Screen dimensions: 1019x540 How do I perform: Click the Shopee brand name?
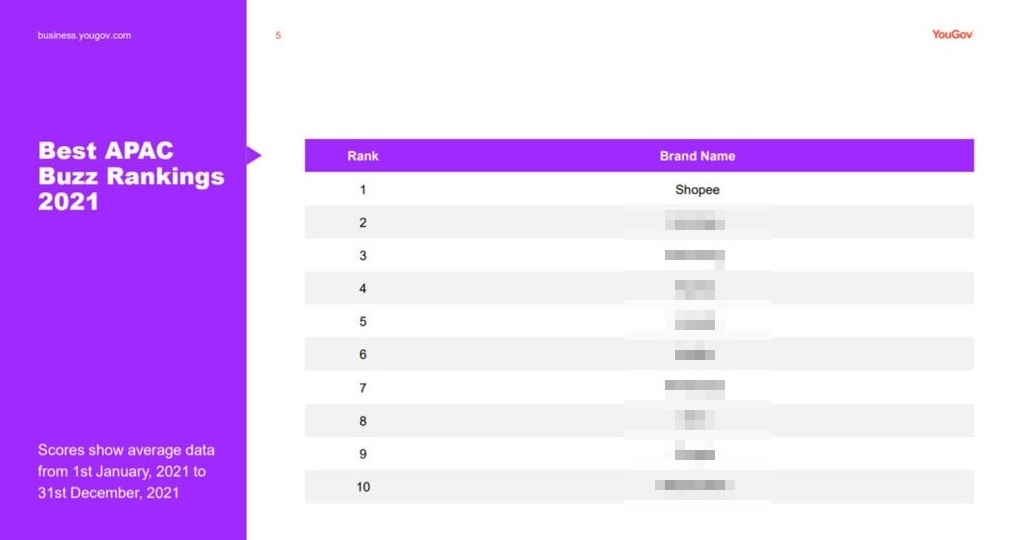[697, 189]
